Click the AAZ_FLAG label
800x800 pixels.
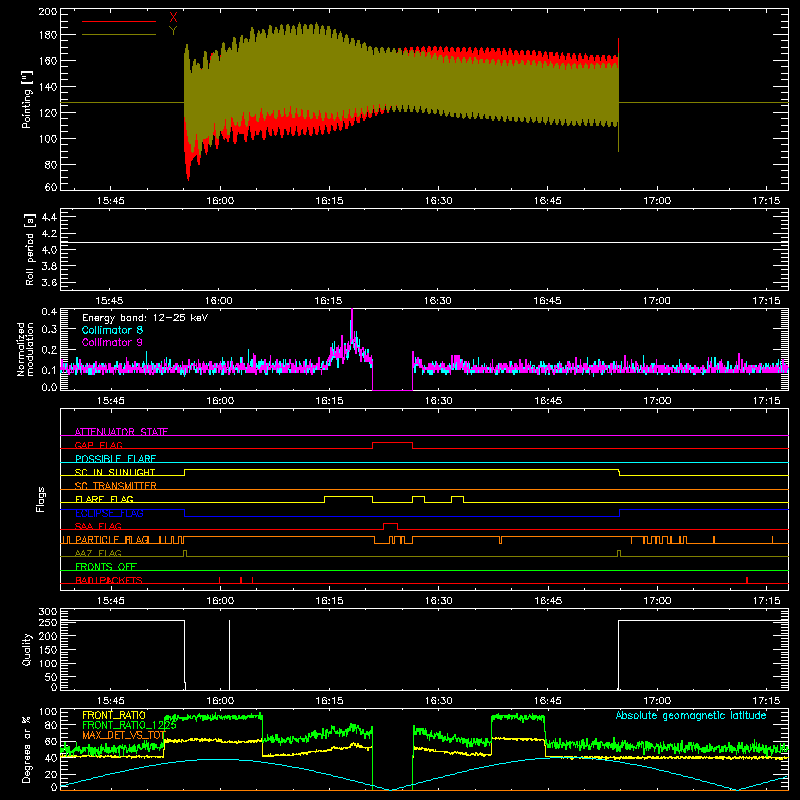click(98, 553)
